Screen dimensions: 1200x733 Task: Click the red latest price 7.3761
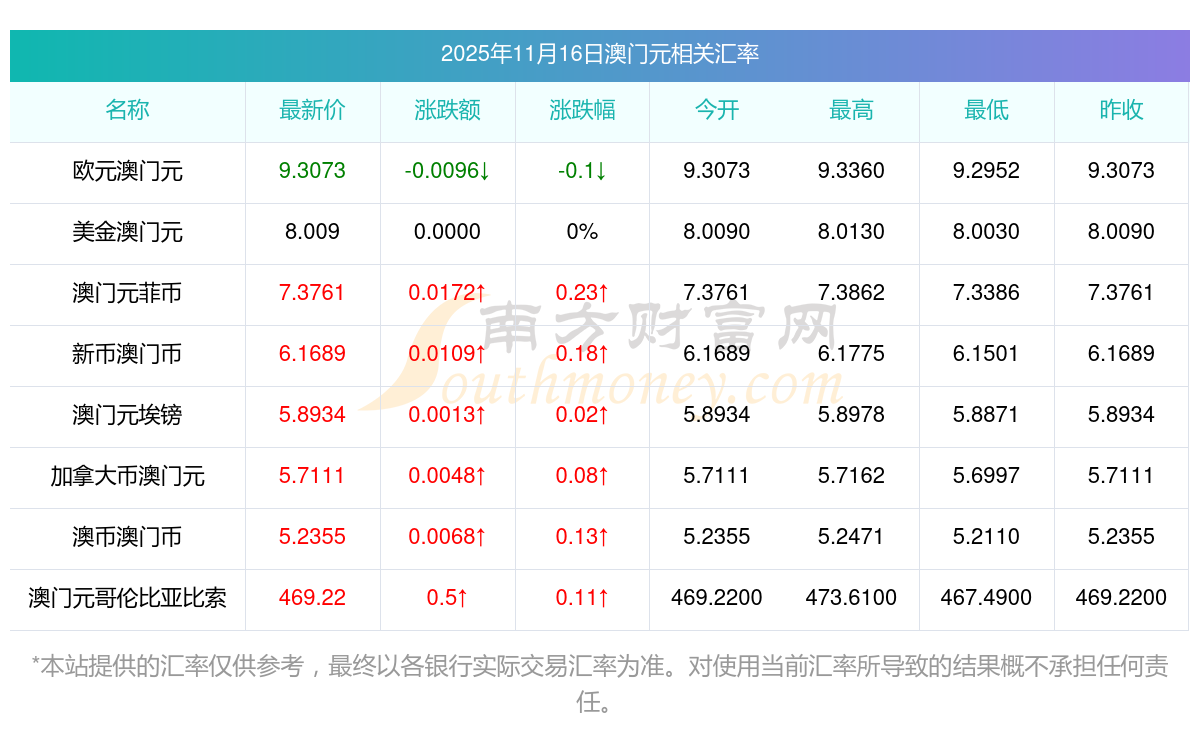(312, 293)
